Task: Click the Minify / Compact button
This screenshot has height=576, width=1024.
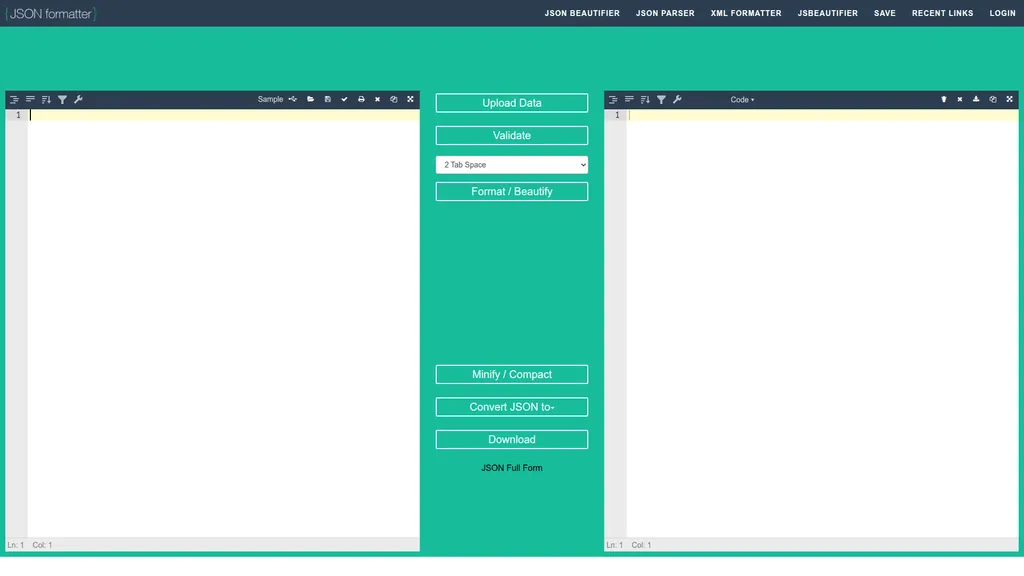Action: click(x=511, y=374)
